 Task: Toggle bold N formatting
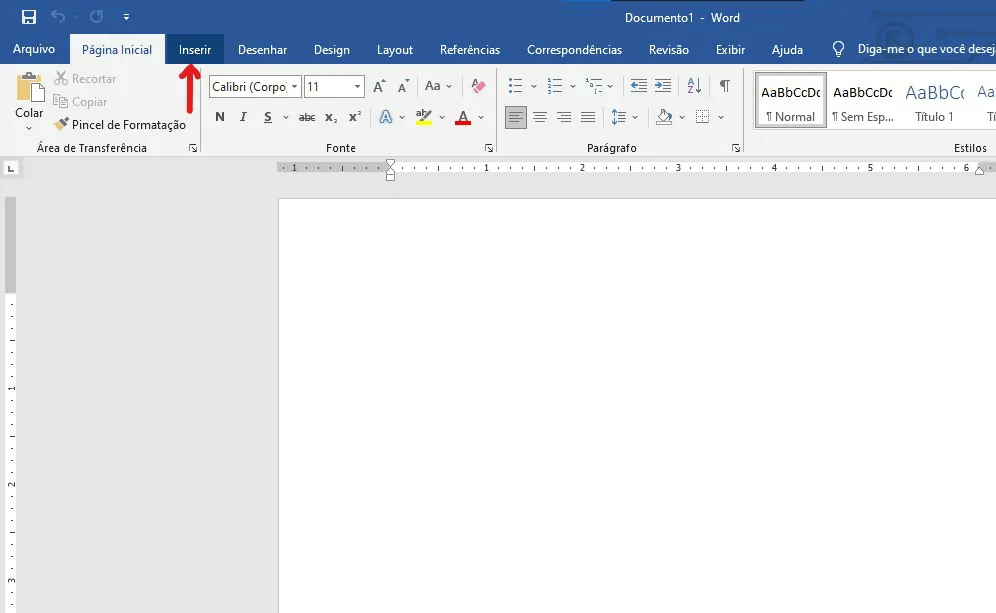[x=220, y=117]
